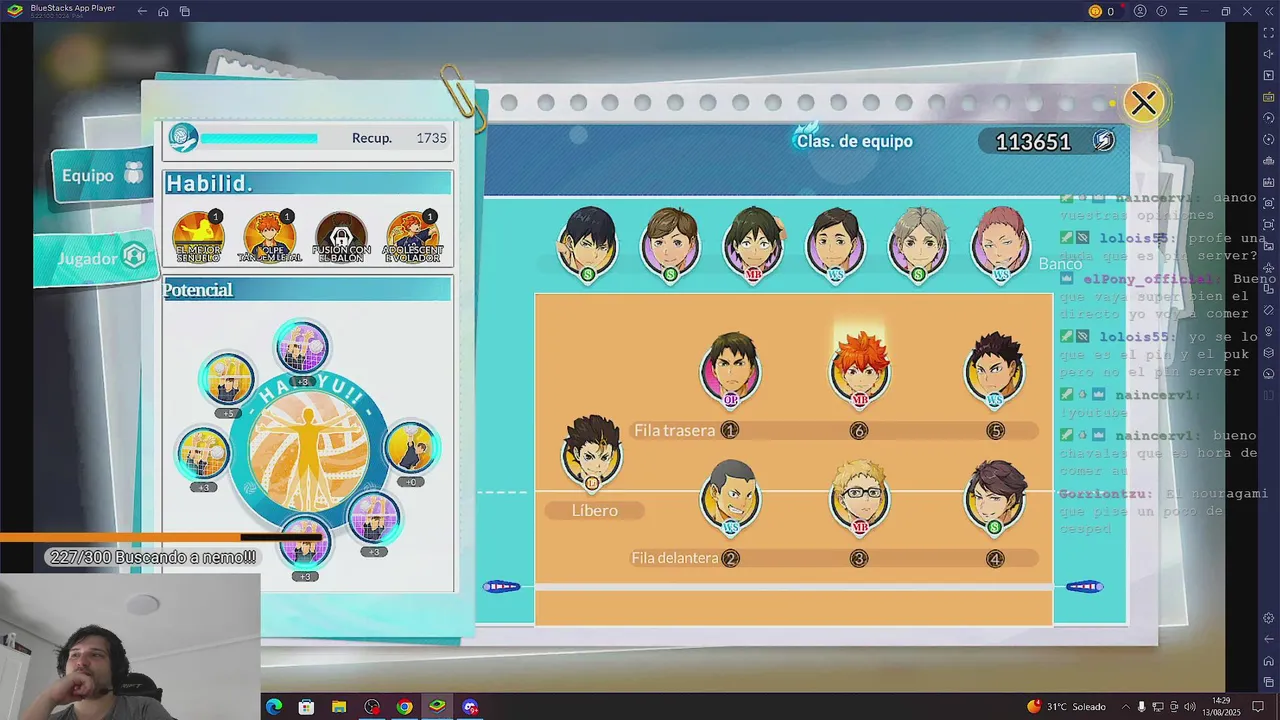Click the top potential node marked +3

click(x=301, y=349)
